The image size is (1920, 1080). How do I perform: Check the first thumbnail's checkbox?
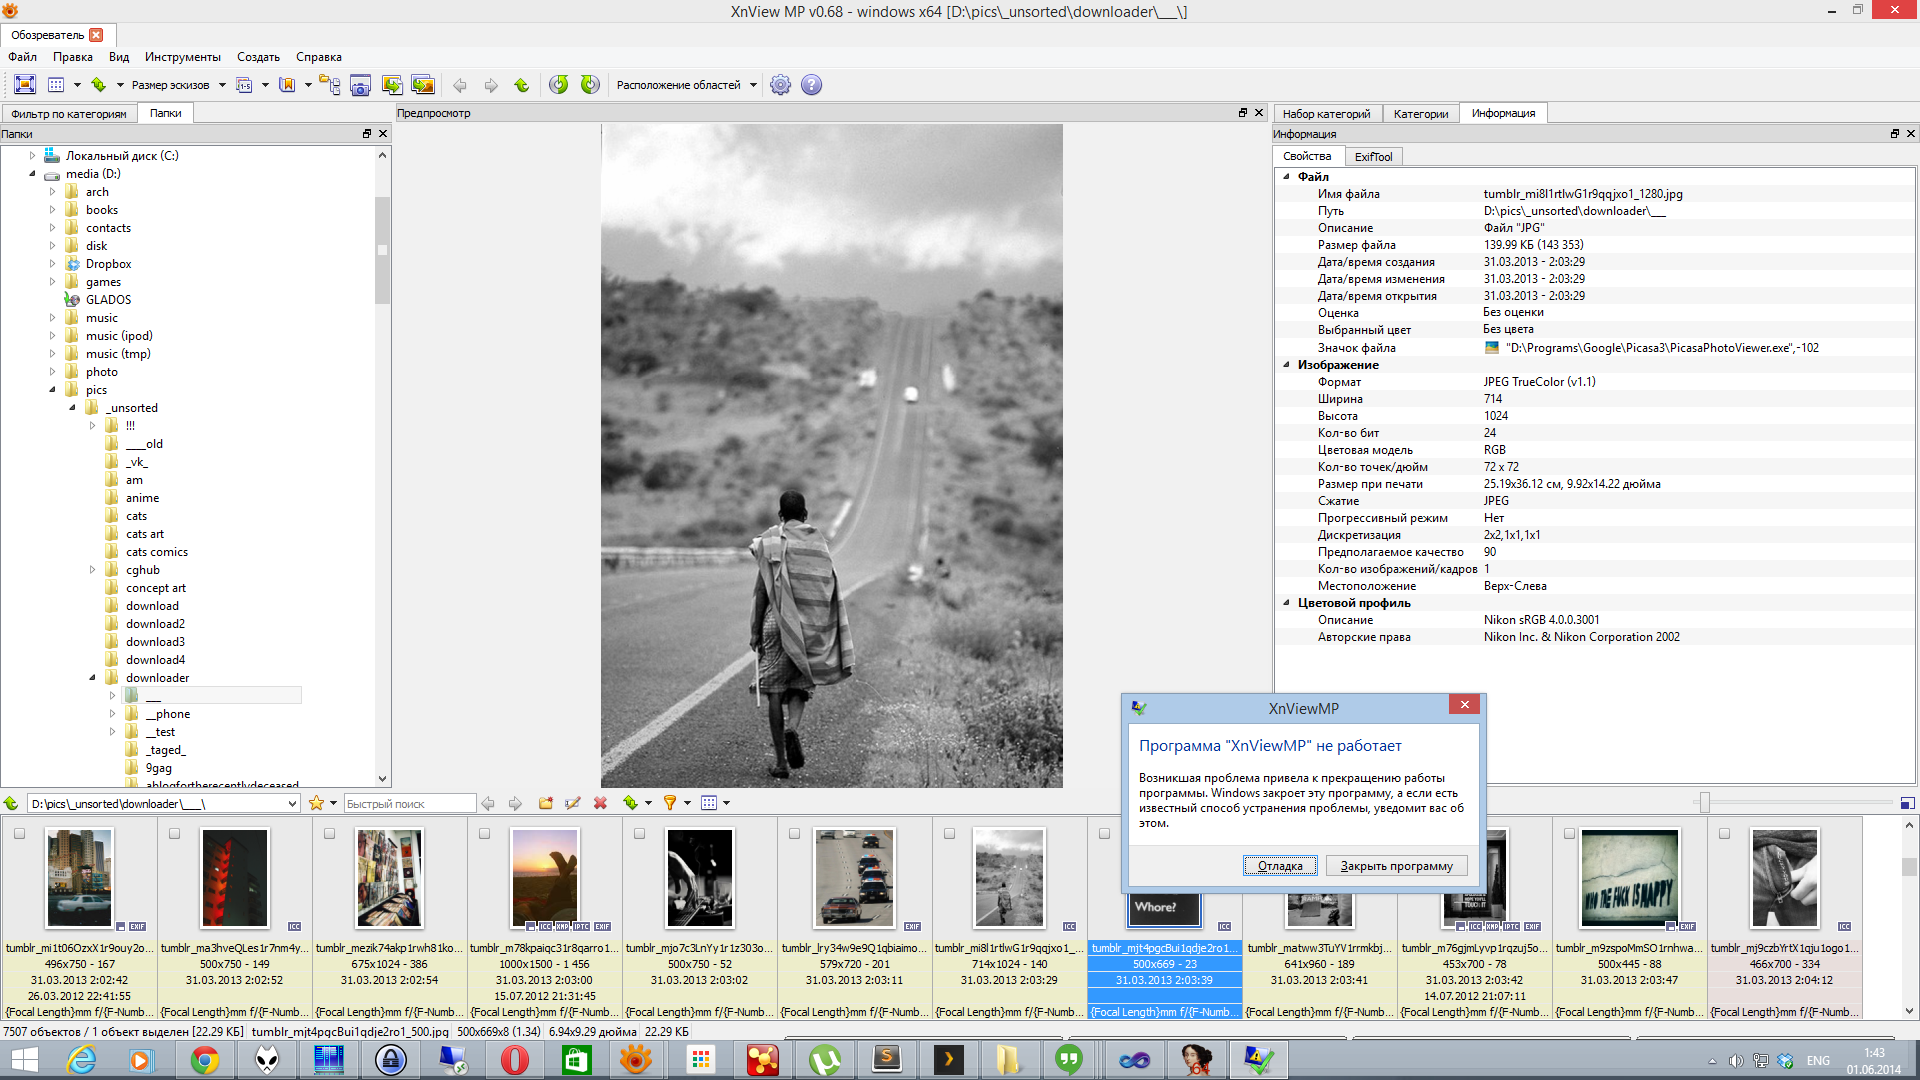[x=19, y=833]
